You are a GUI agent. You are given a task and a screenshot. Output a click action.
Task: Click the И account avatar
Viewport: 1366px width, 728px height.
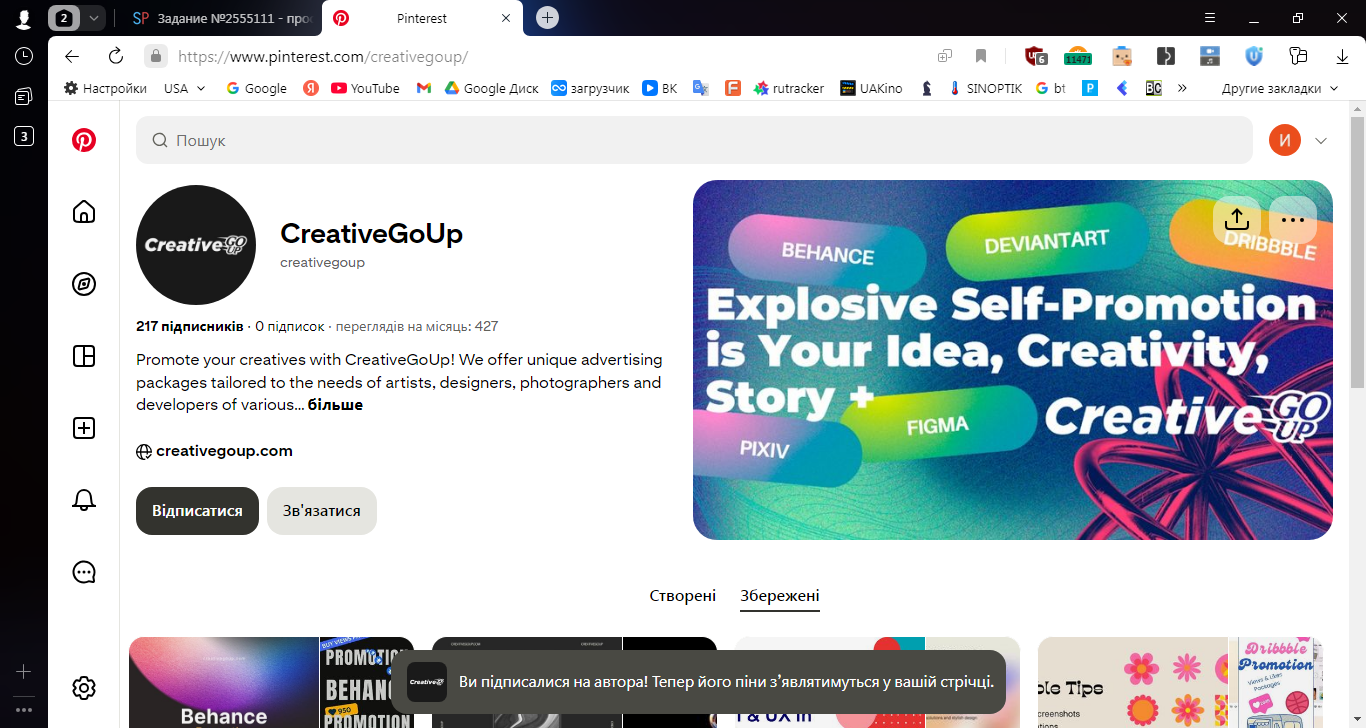point(1285,140)
